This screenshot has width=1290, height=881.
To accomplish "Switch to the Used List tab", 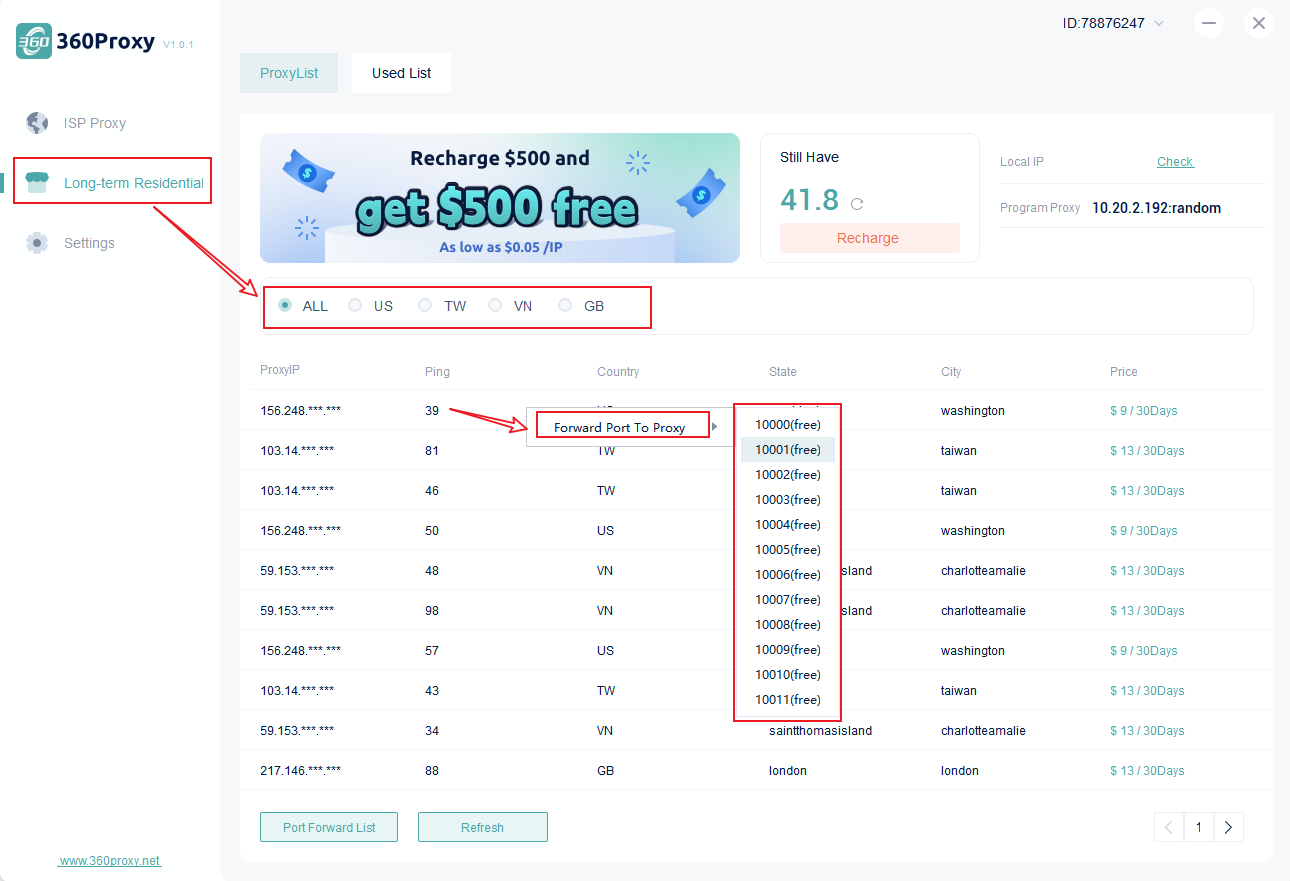I will click(x=401, y=73).
